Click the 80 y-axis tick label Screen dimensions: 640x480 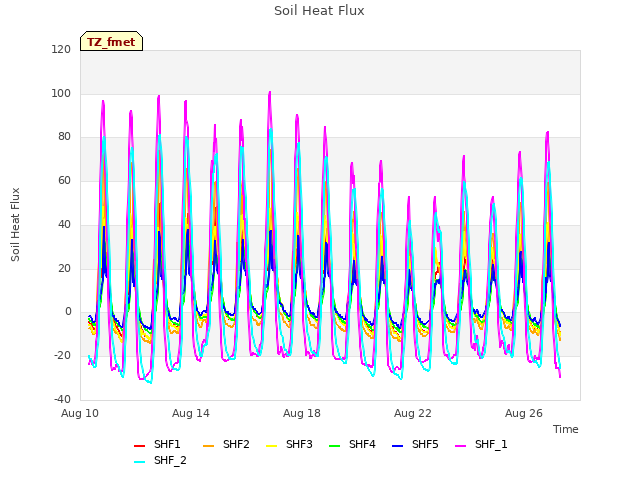64,137
